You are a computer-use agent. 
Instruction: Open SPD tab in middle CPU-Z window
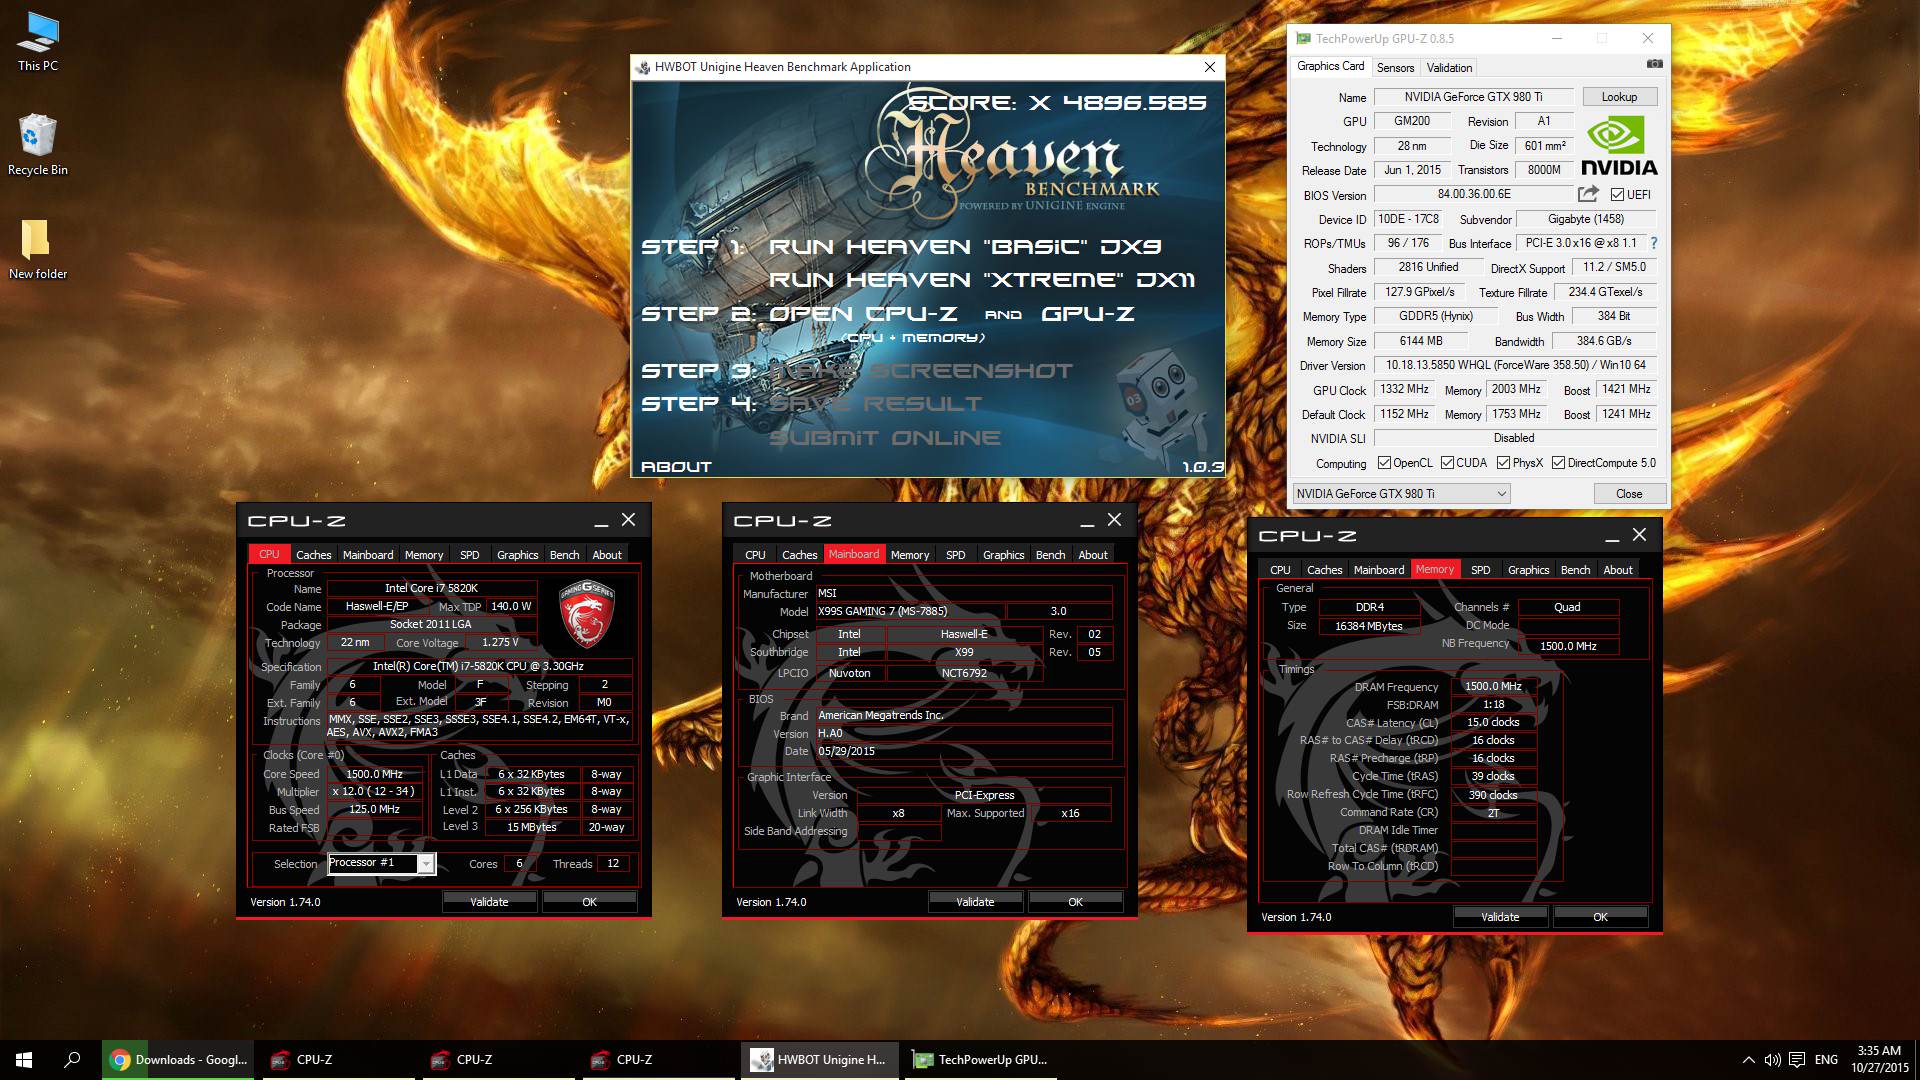pos(955,555)
